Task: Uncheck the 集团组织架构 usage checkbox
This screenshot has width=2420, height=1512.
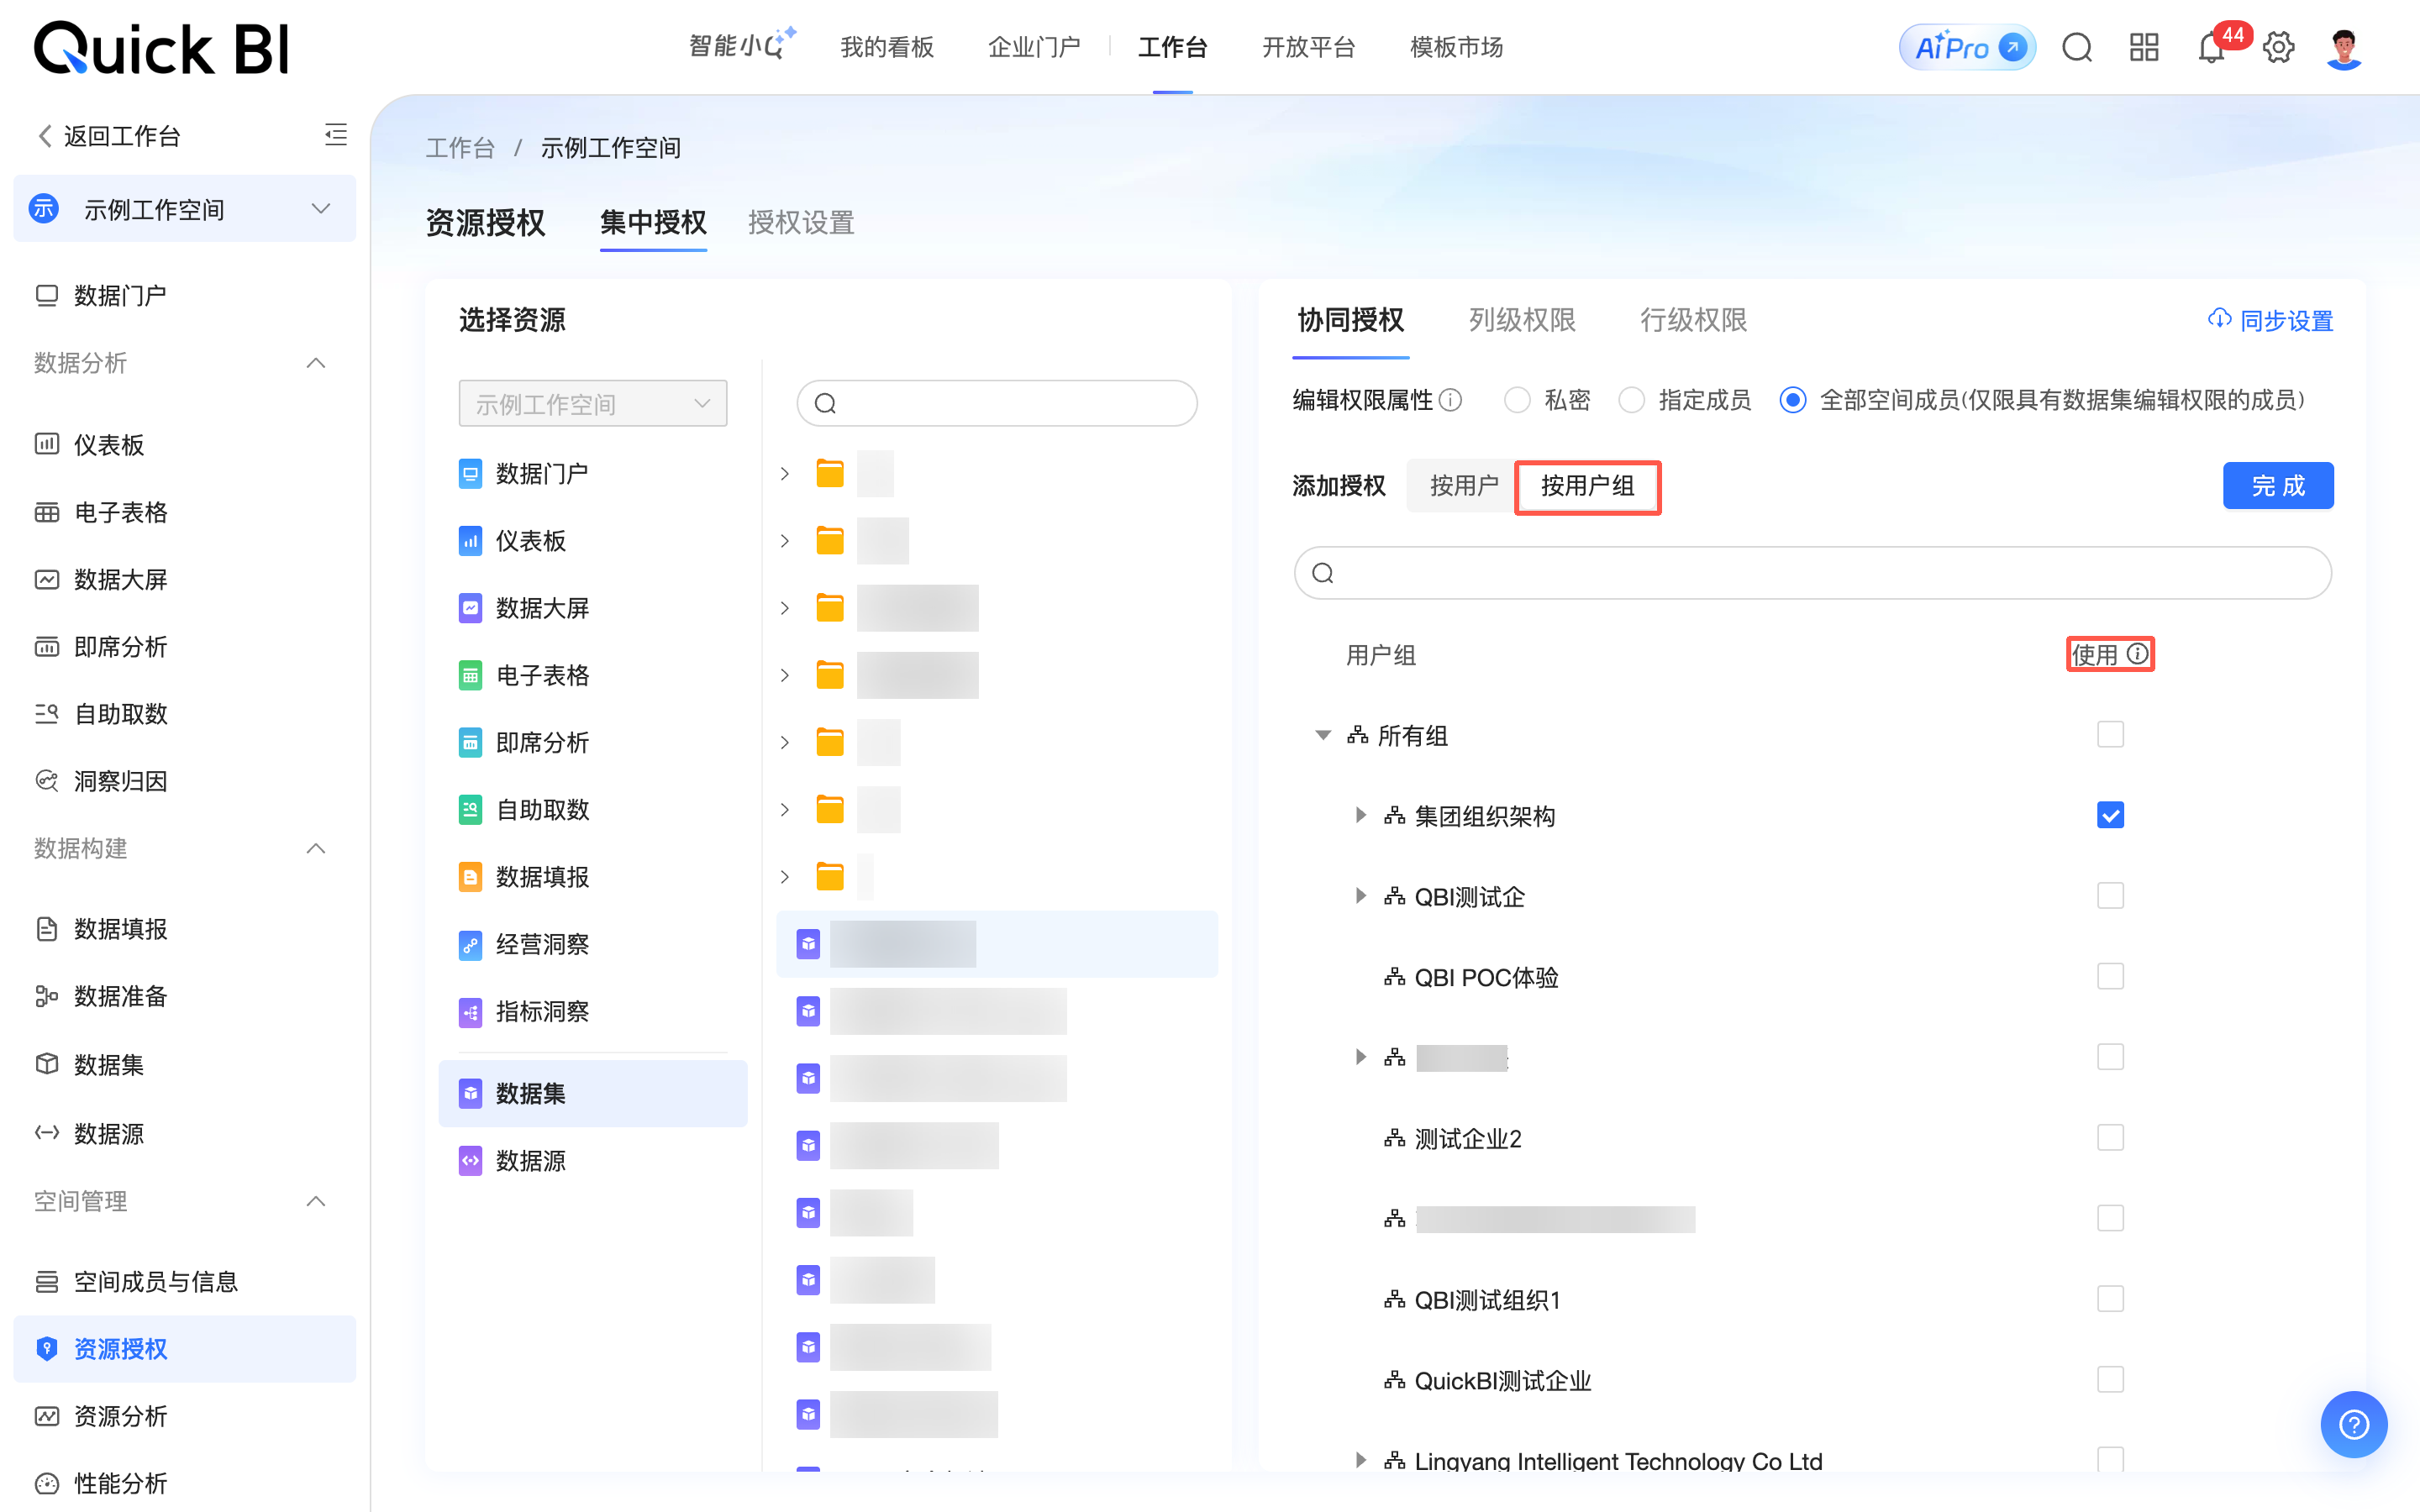Action: coord(2110,815)
